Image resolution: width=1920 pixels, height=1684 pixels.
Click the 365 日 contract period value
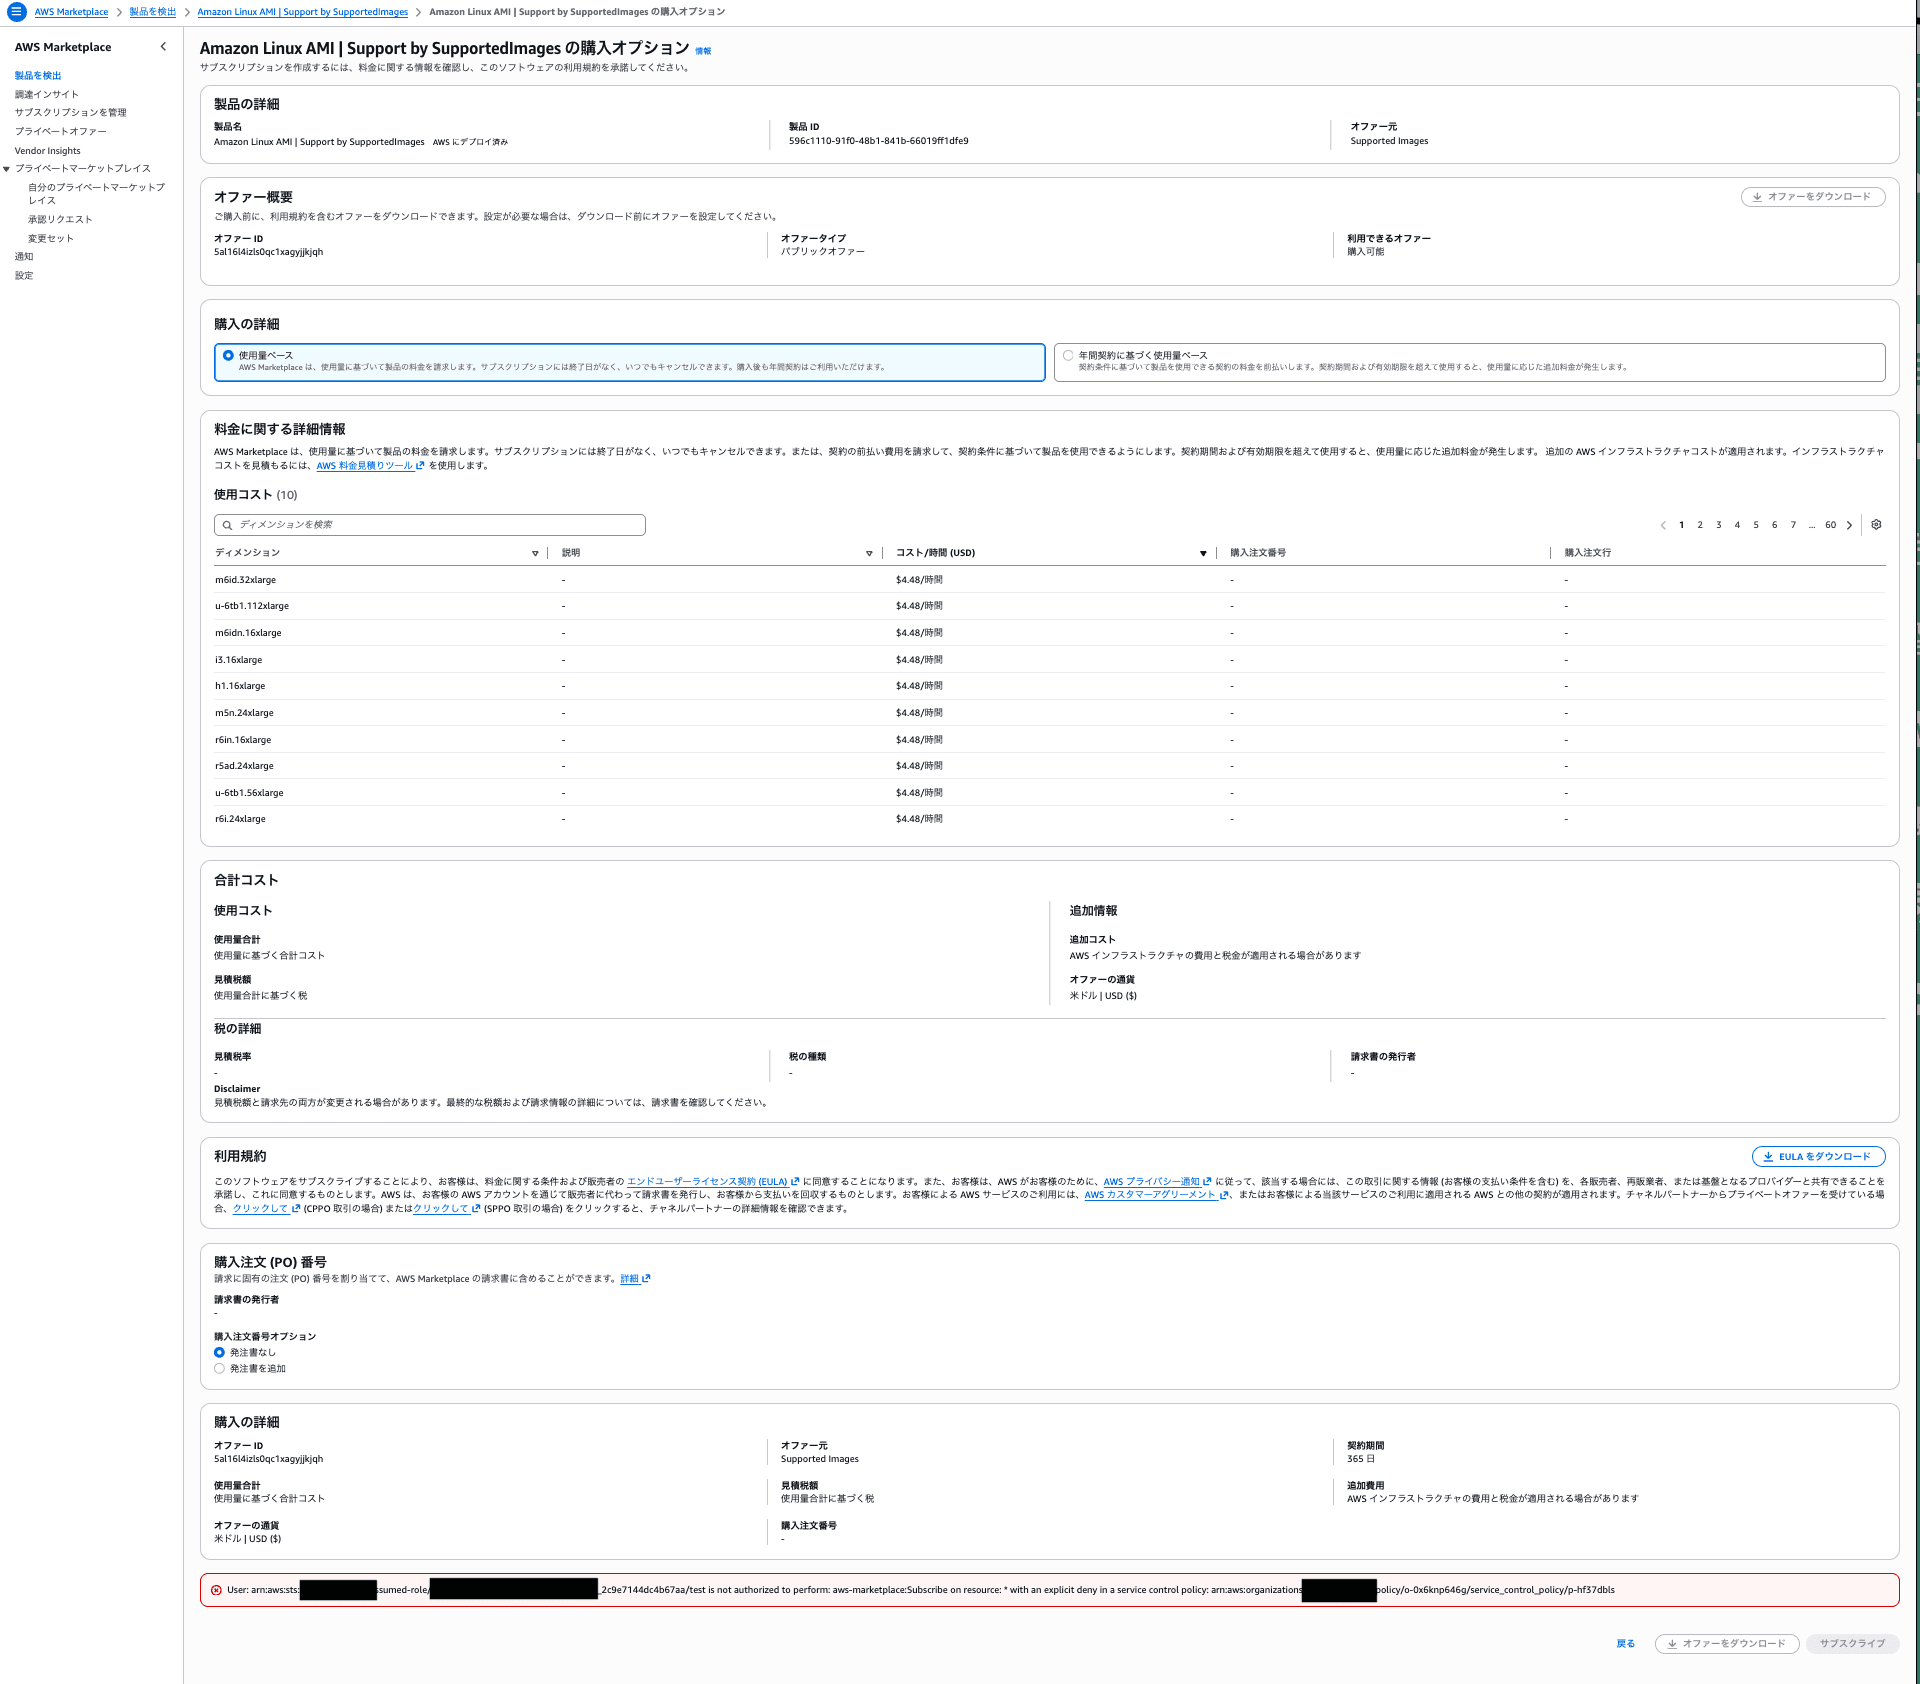[x=1361, y=1459]
